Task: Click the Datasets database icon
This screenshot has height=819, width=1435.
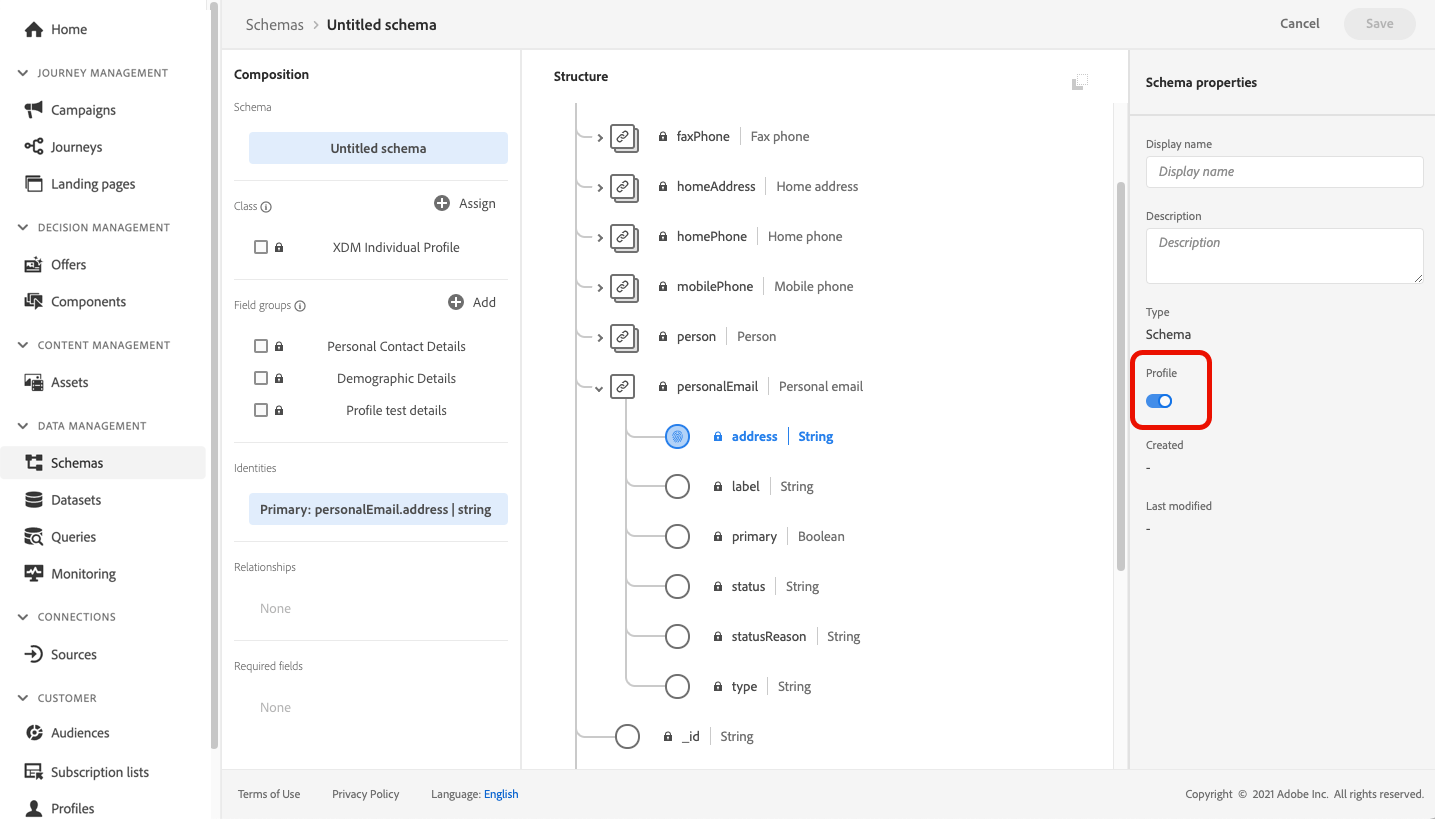Action: [34, 500]
